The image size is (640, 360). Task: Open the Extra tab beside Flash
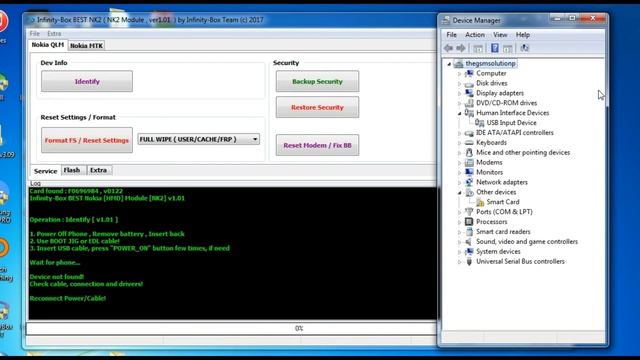point(98,170)
